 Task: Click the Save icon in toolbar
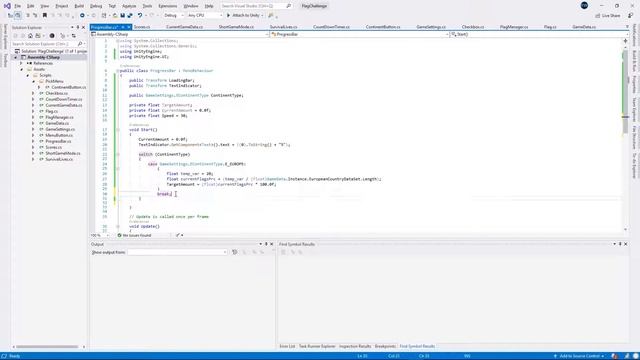(x=122, y=16)
